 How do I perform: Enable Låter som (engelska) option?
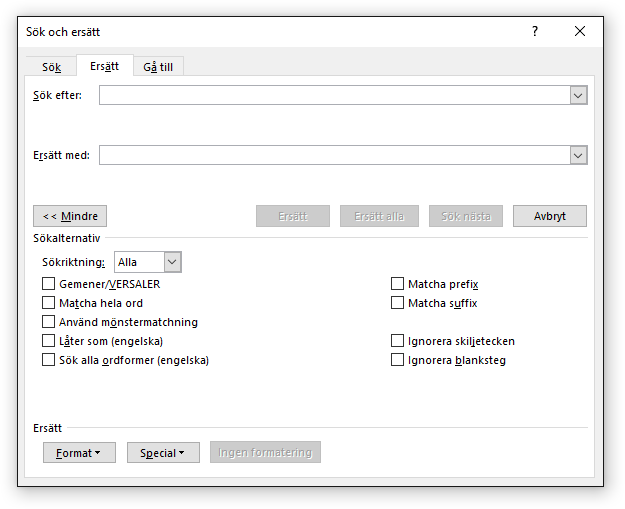point(49,341)
